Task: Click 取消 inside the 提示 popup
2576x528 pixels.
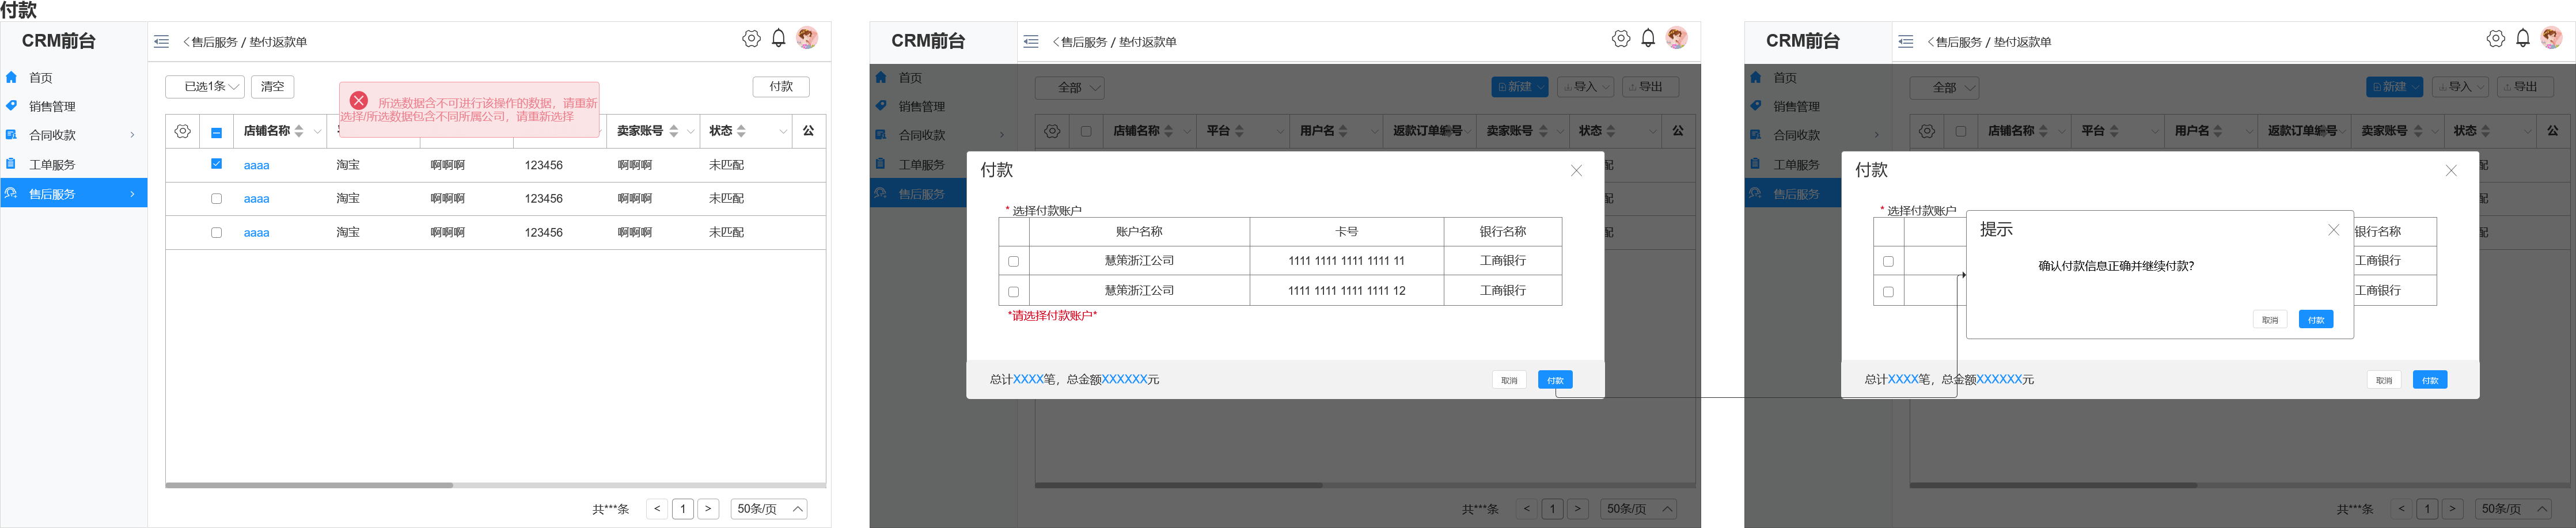Action: click(2270, 320)
